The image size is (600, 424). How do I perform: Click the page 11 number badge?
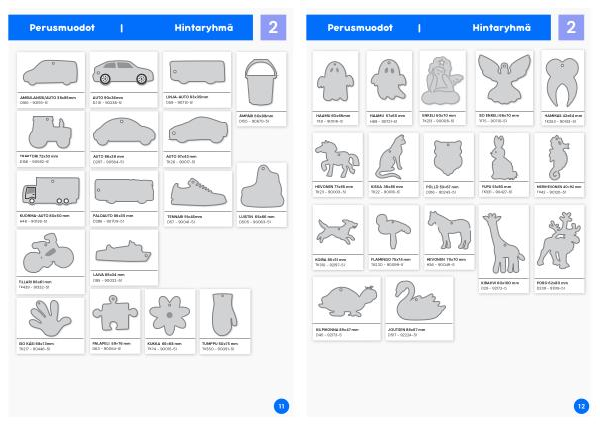(x=282, y=406)
